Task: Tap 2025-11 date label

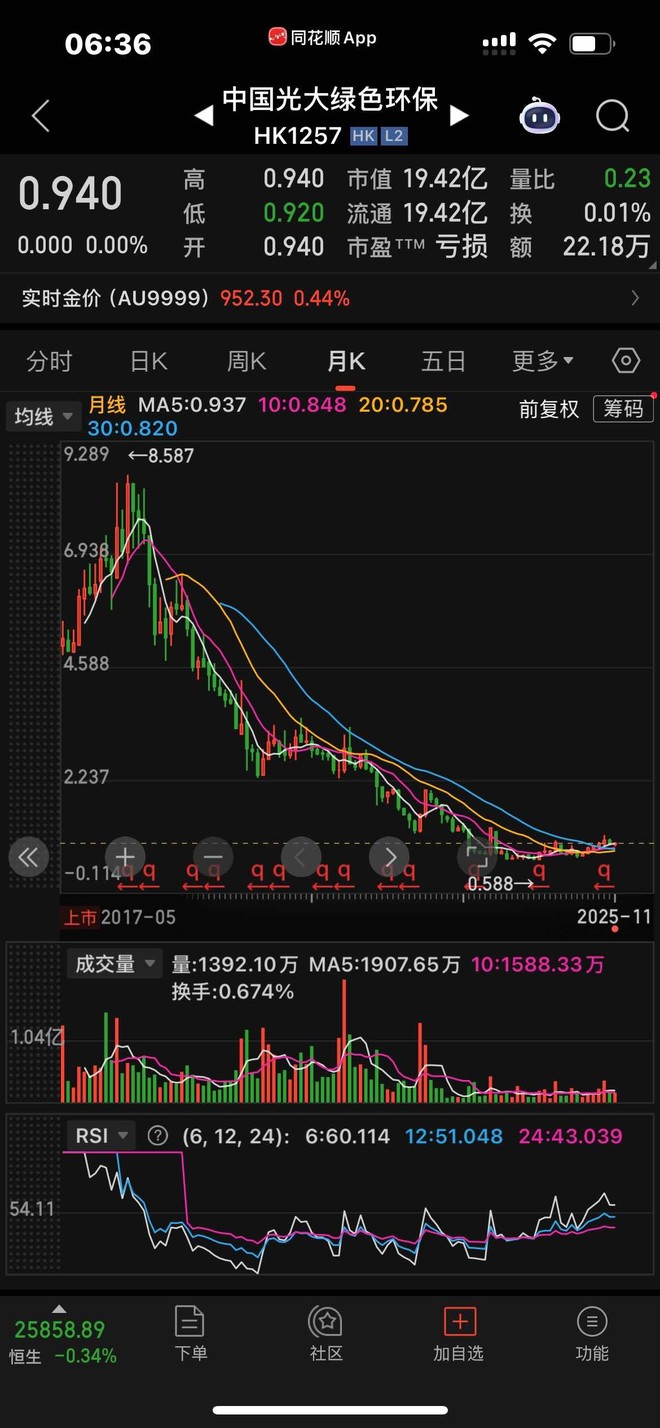Action: click(x=615, y=916)
